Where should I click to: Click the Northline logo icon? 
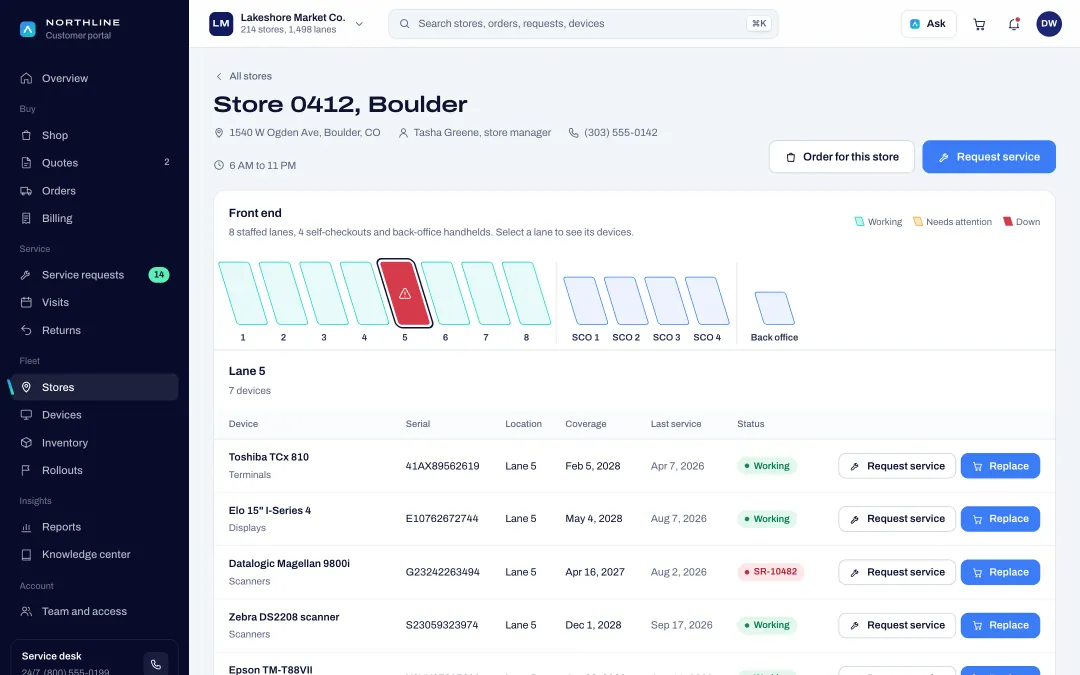click(28, 29)
